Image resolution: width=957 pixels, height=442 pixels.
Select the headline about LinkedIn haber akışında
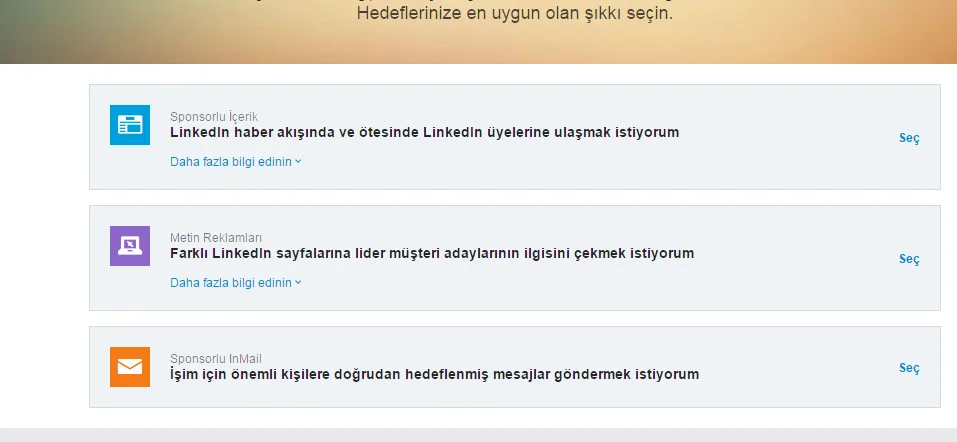[424, 132]
